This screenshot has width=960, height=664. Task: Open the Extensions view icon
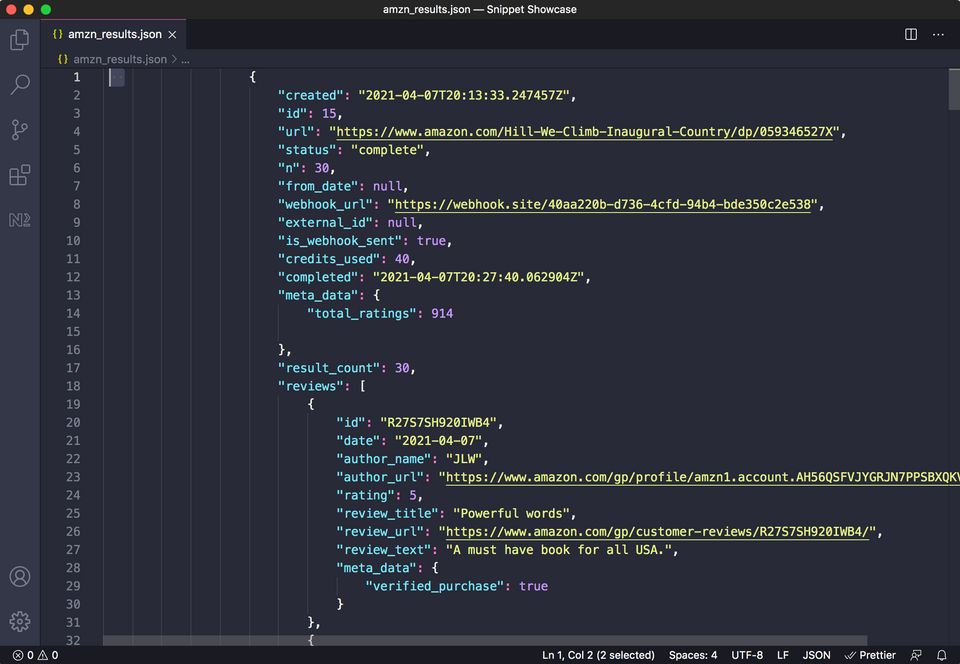click(19, 175)
